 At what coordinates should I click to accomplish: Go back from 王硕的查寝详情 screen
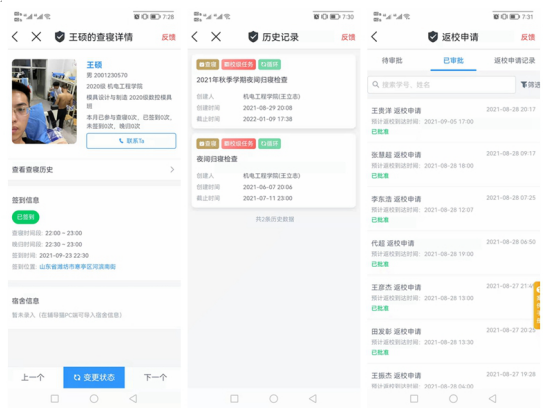[15, 36]
